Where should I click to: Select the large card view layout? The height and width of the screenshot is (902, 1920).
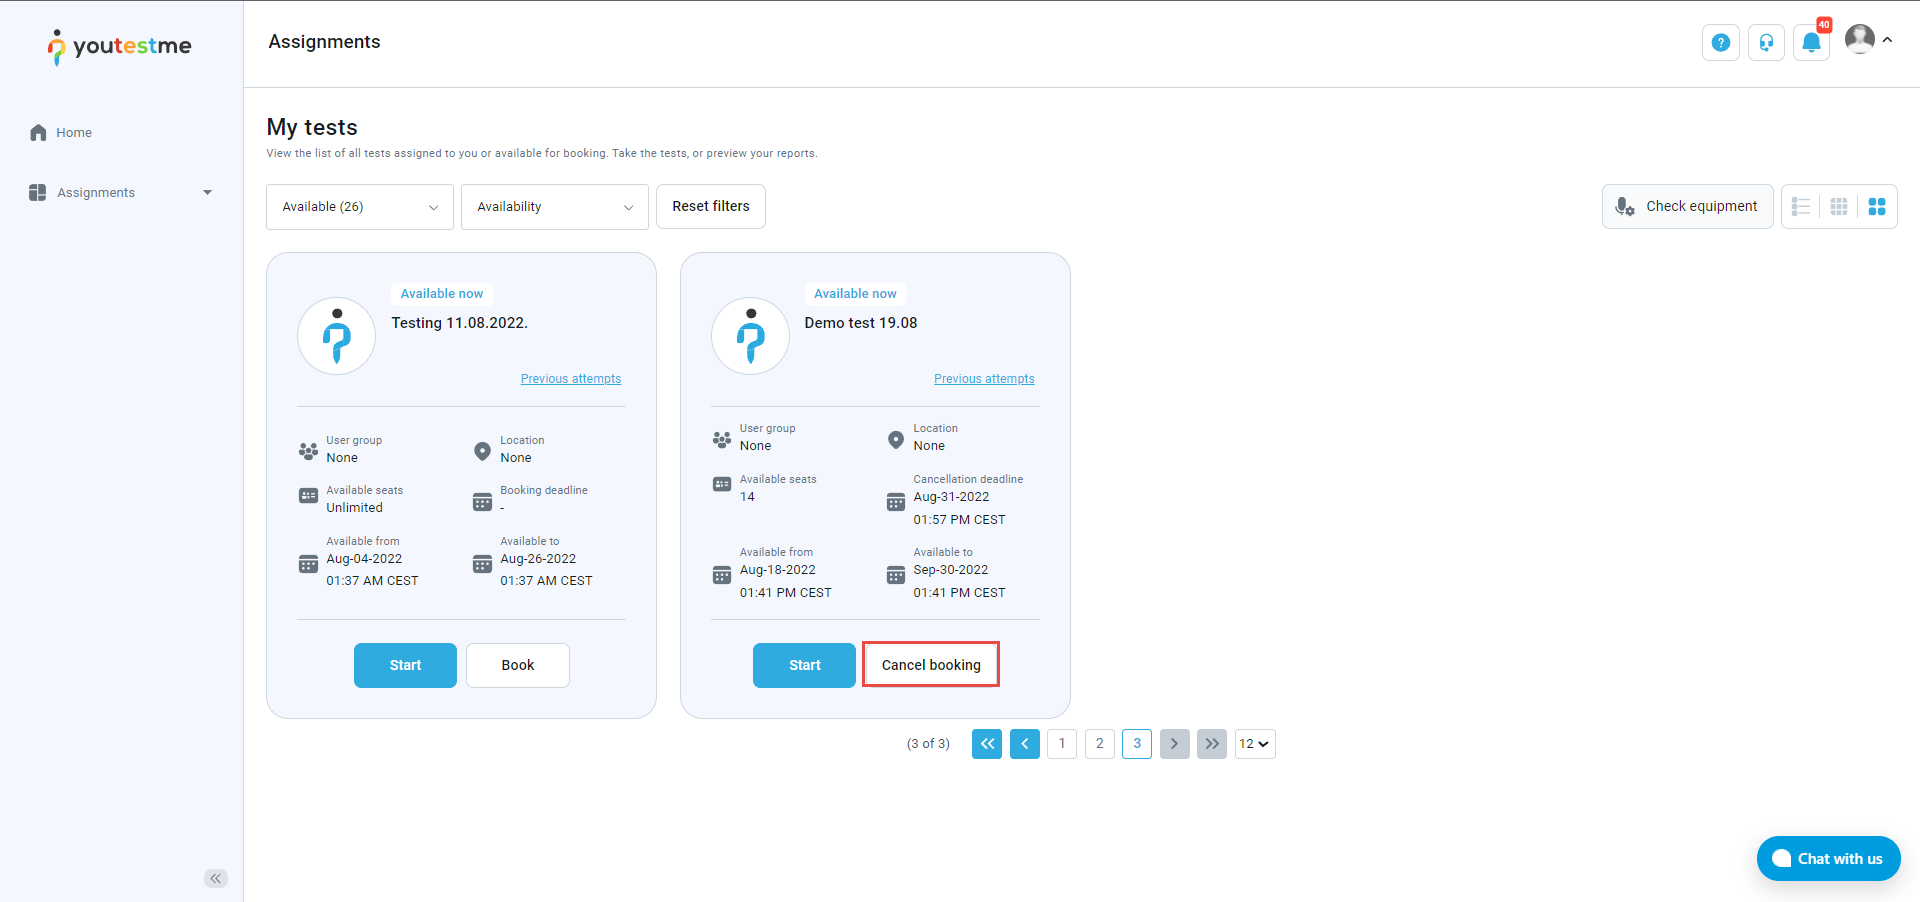point(1877,207)
